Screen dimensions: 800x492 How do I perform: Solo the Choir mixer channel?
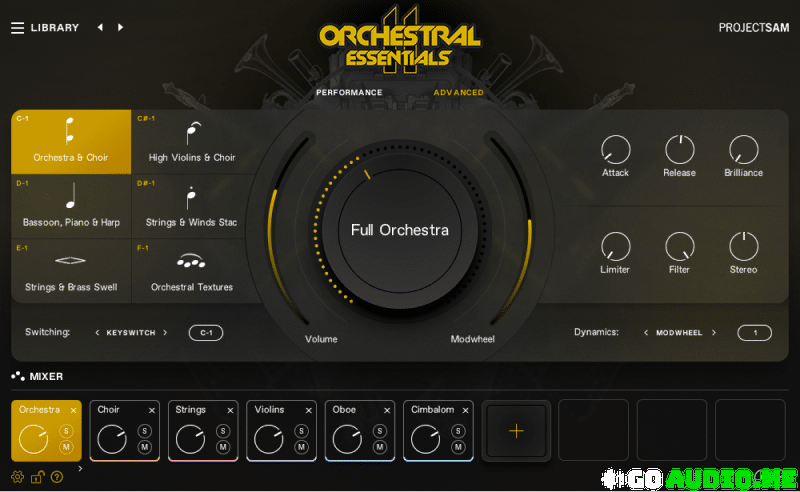144,431
